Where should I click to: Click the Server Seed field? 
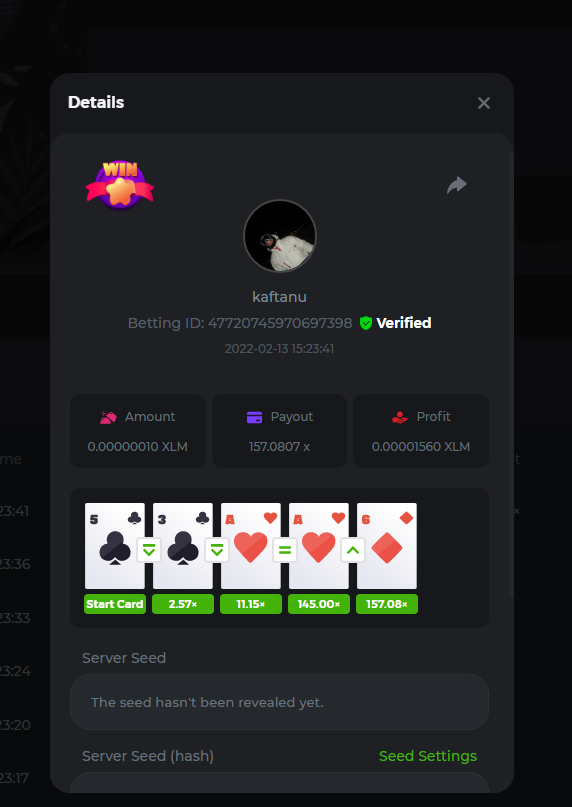pos(280,702)
